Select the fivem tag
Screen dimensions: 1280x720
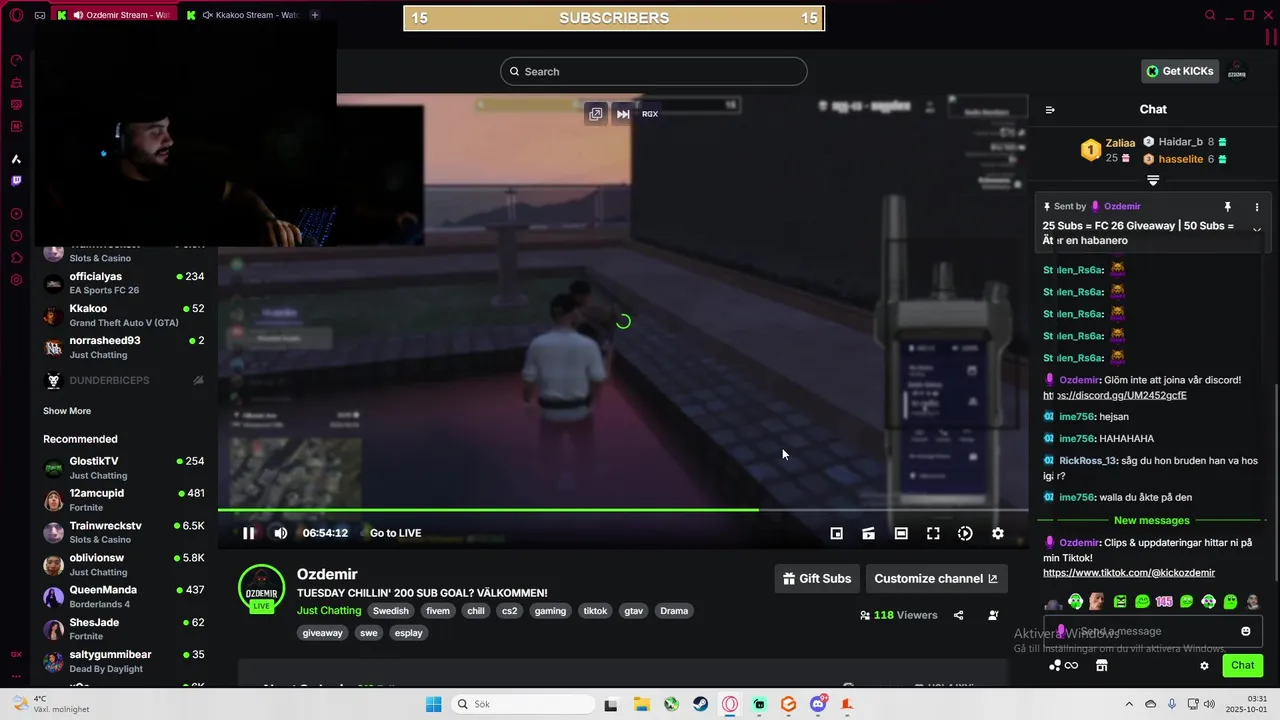point(438,611)
